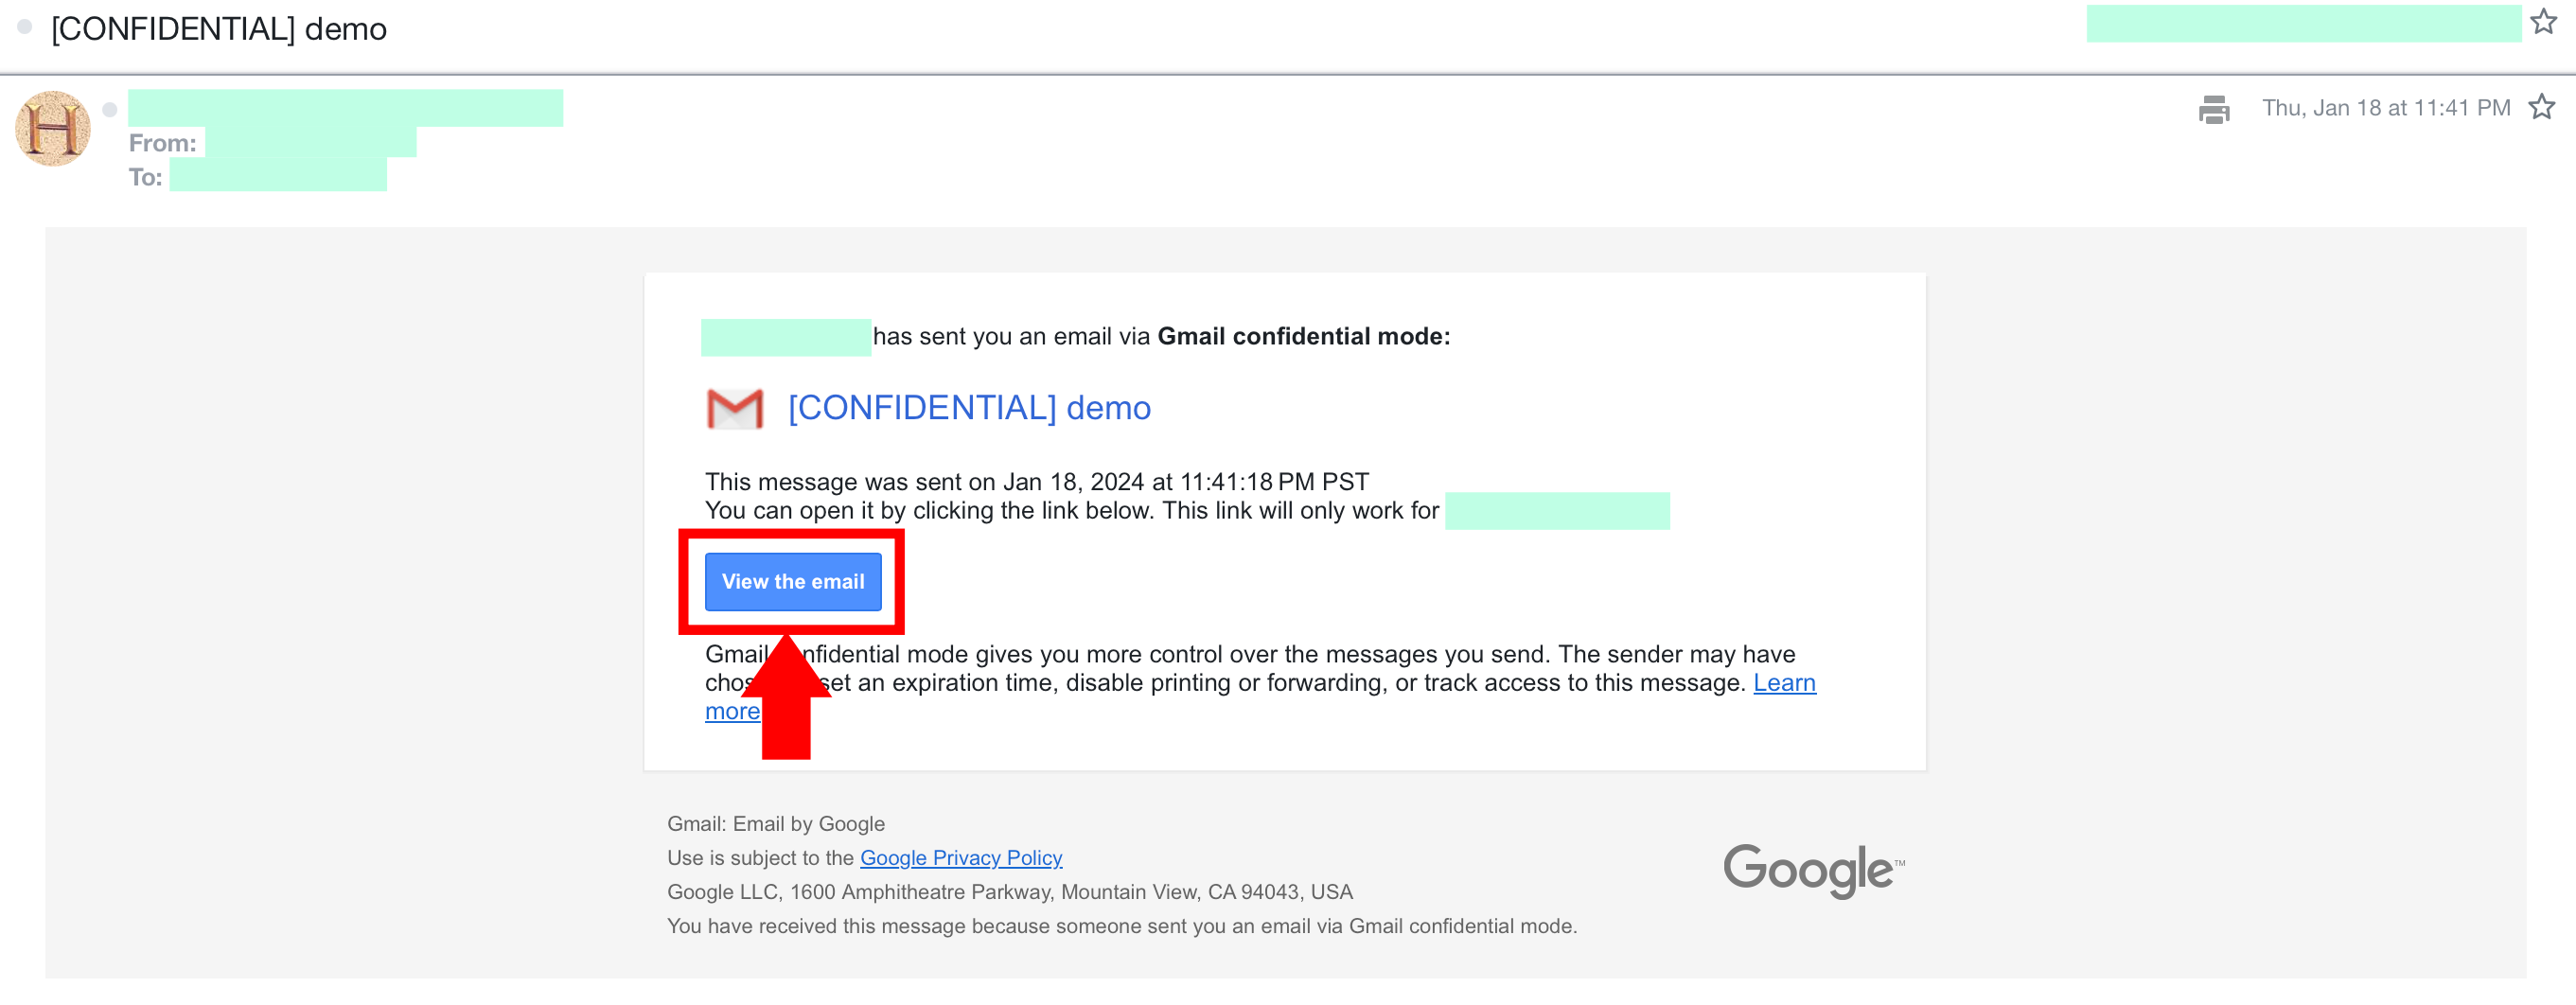Viewport: 2576px width, 1005px height.
Task: Click the unread dot beside the subject title
Action: pyautogui.click(x=25, y=27)
